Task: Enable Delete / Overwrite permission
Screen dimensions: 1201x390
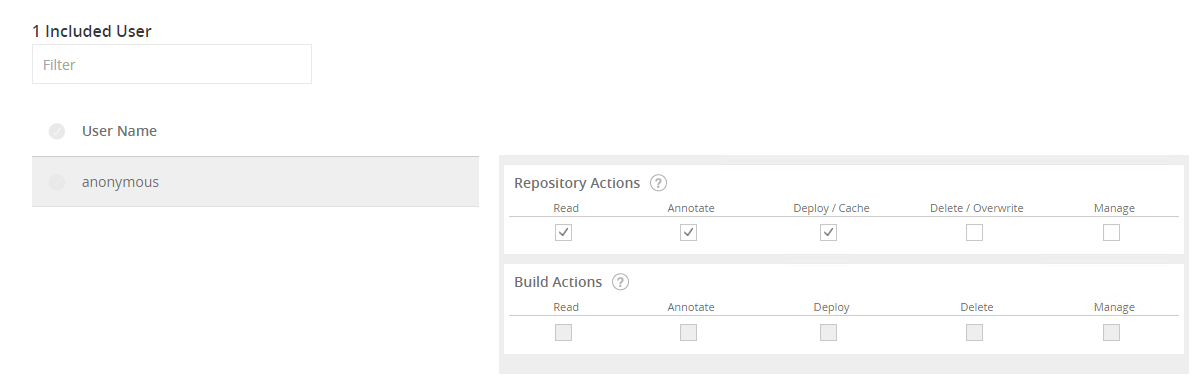Action: coord(974,233)
